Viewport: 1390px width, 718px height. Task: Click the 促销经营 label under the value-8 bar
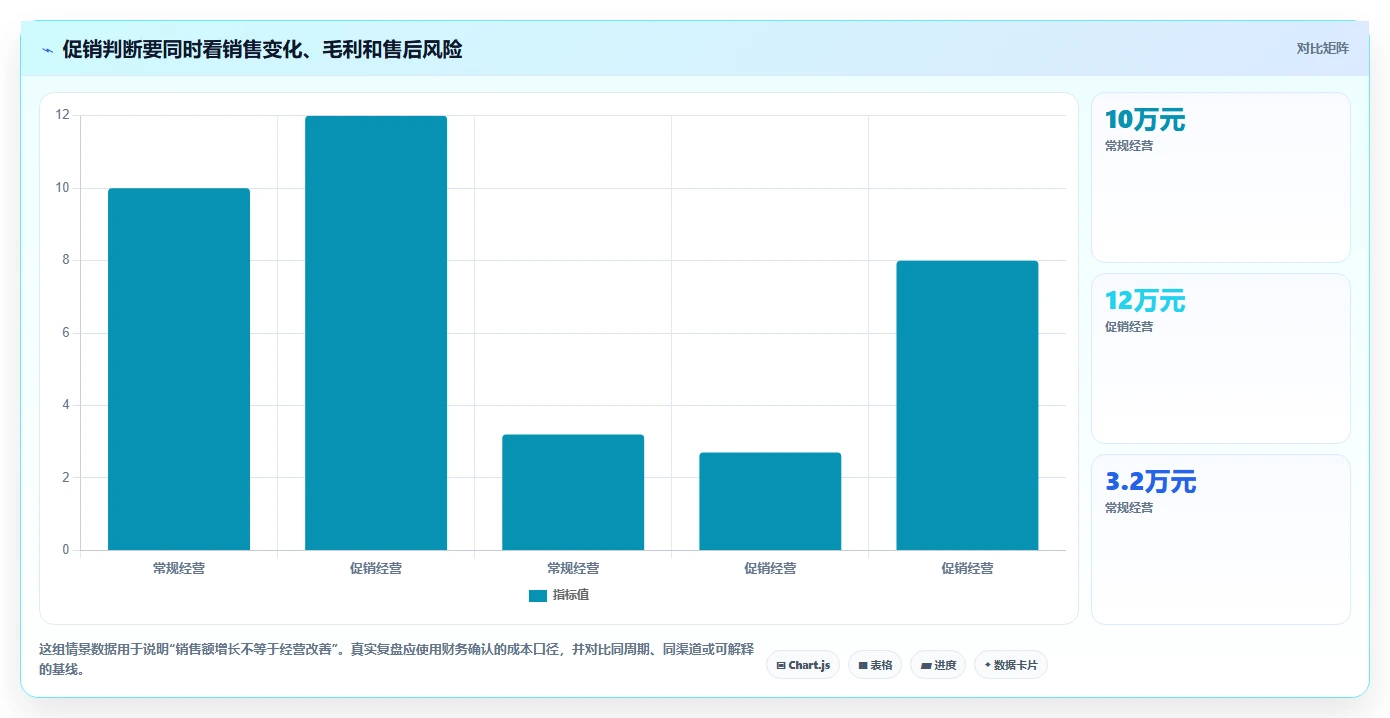[x=967, y=568]
